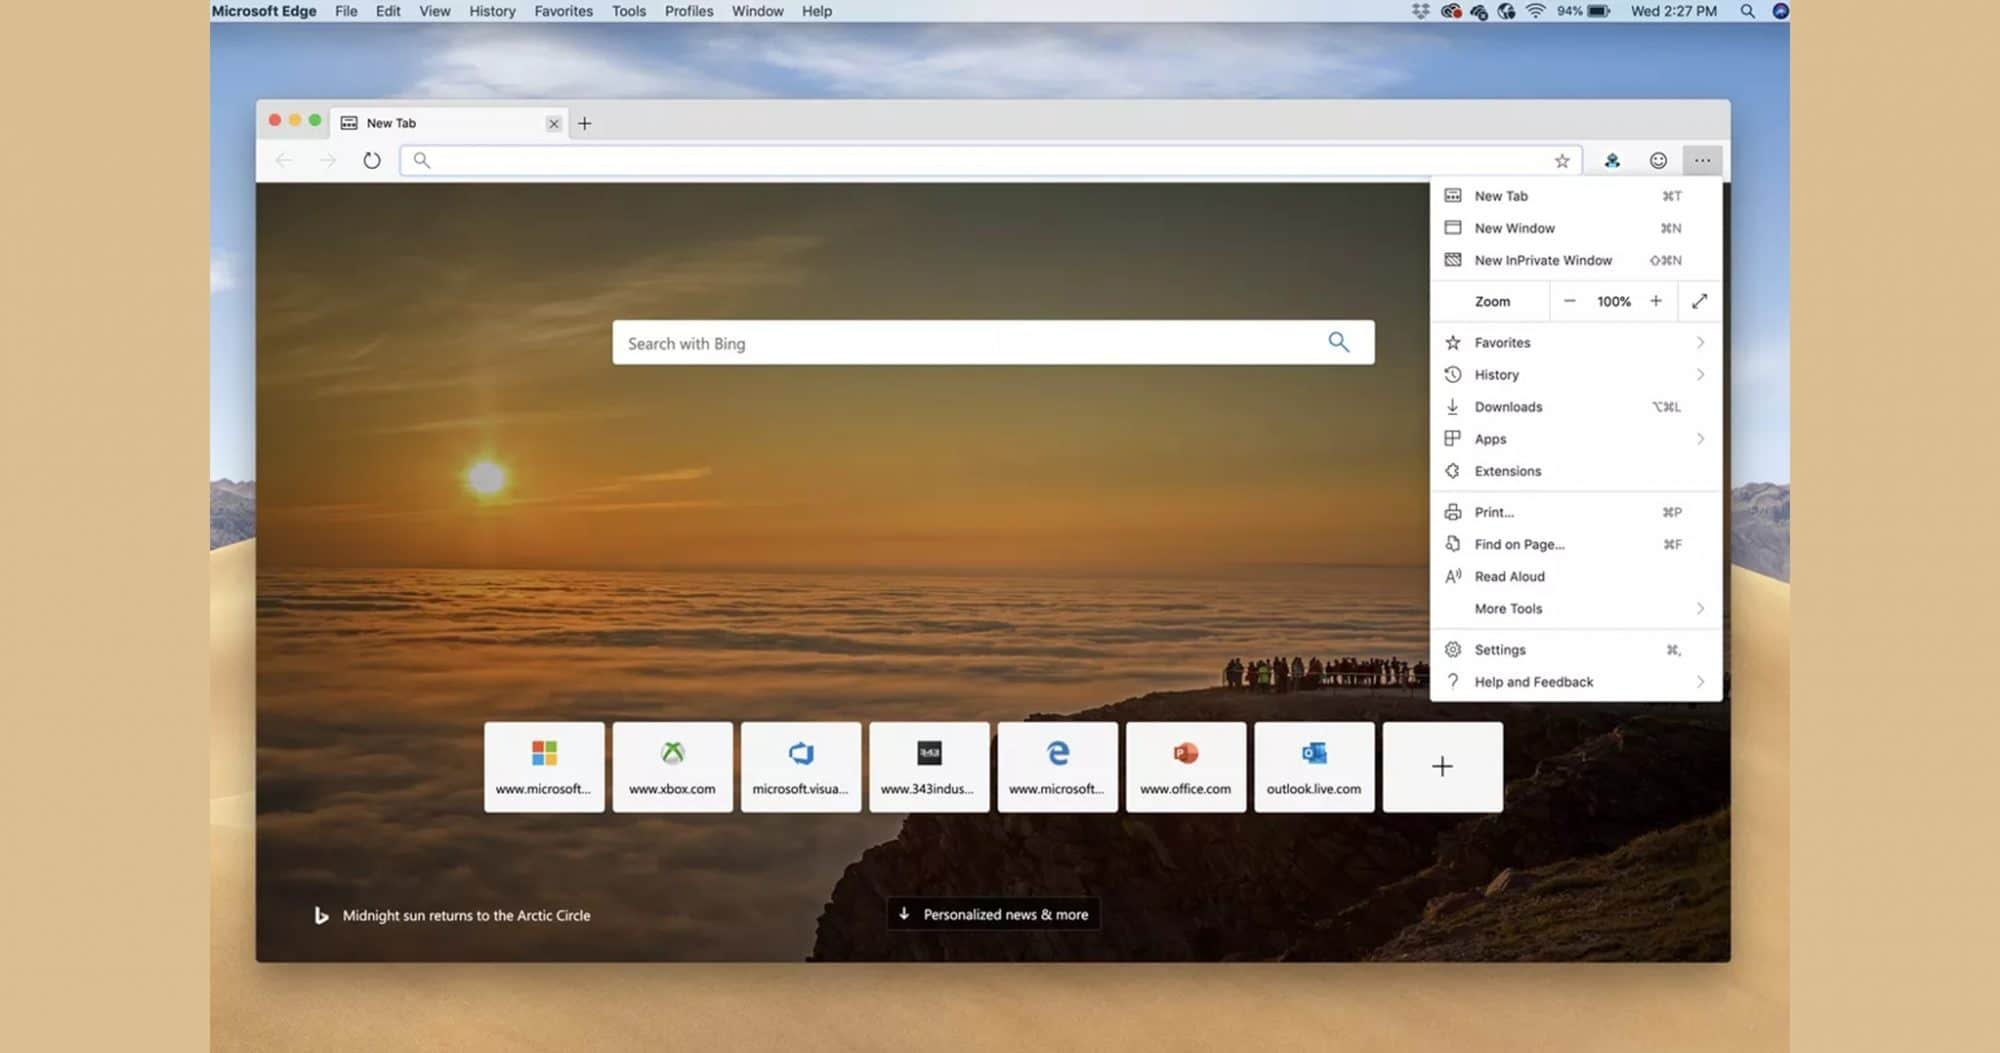Image resolution: width=2000 pixels, height=1053 pixels.
Task: Close the New Tab tab
Action: [553, 124]
